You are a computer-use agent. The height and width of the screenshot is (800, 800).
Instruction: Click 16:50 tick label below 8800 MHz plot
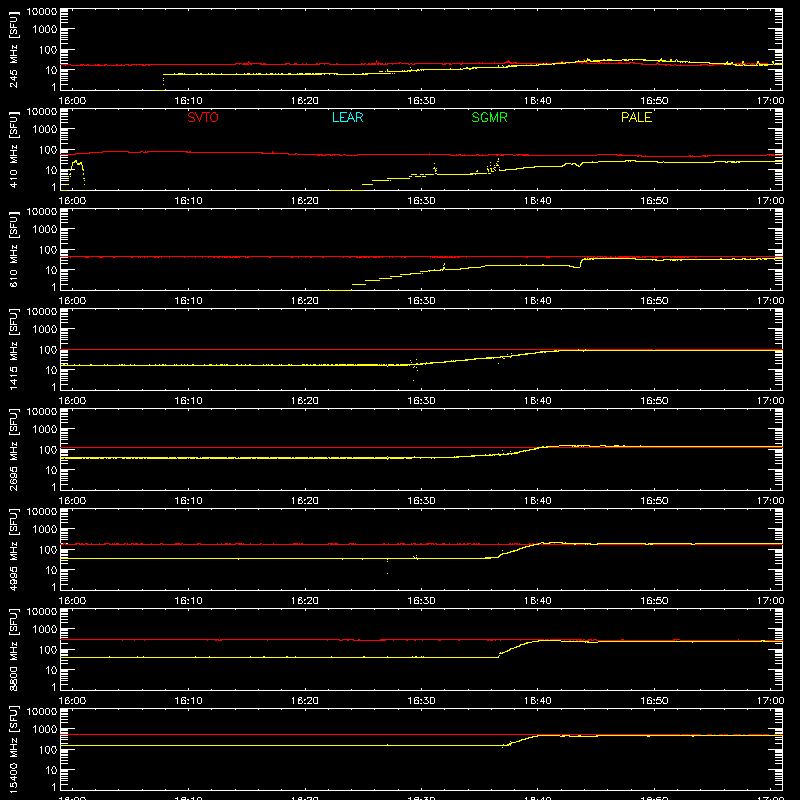pos(654,701)
